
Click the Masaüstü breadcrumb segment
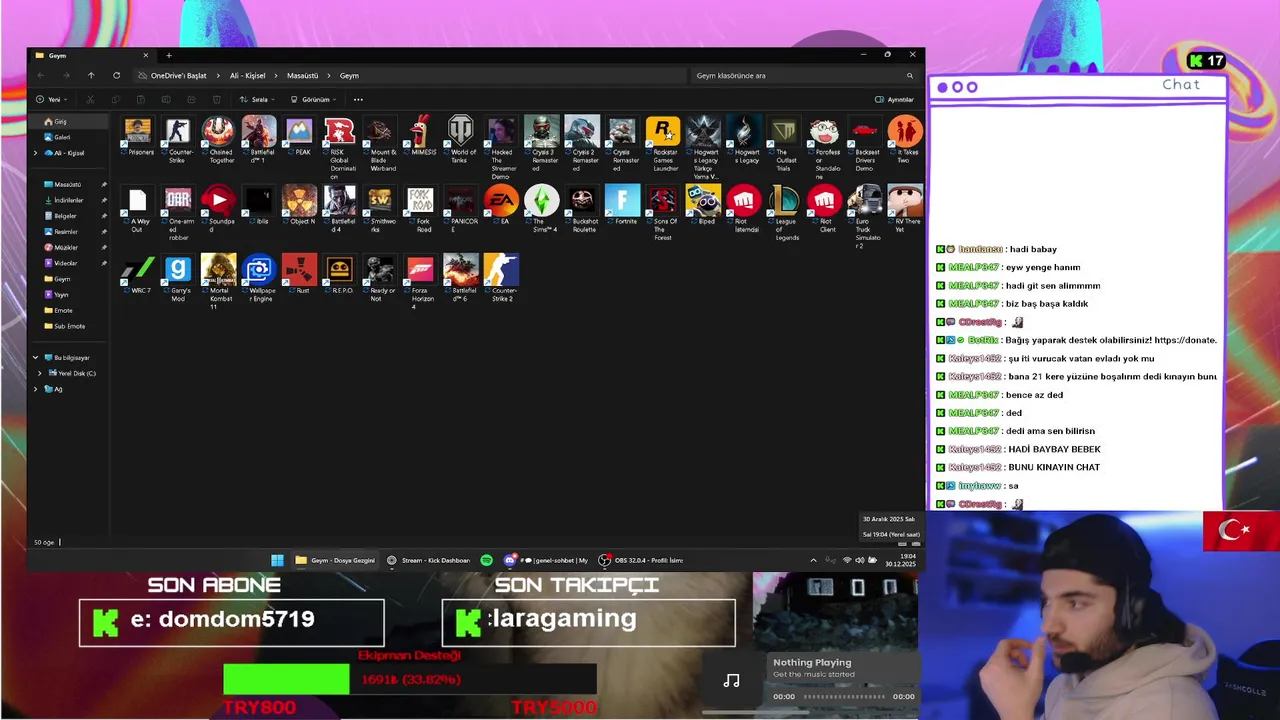[x=302, y=75]
